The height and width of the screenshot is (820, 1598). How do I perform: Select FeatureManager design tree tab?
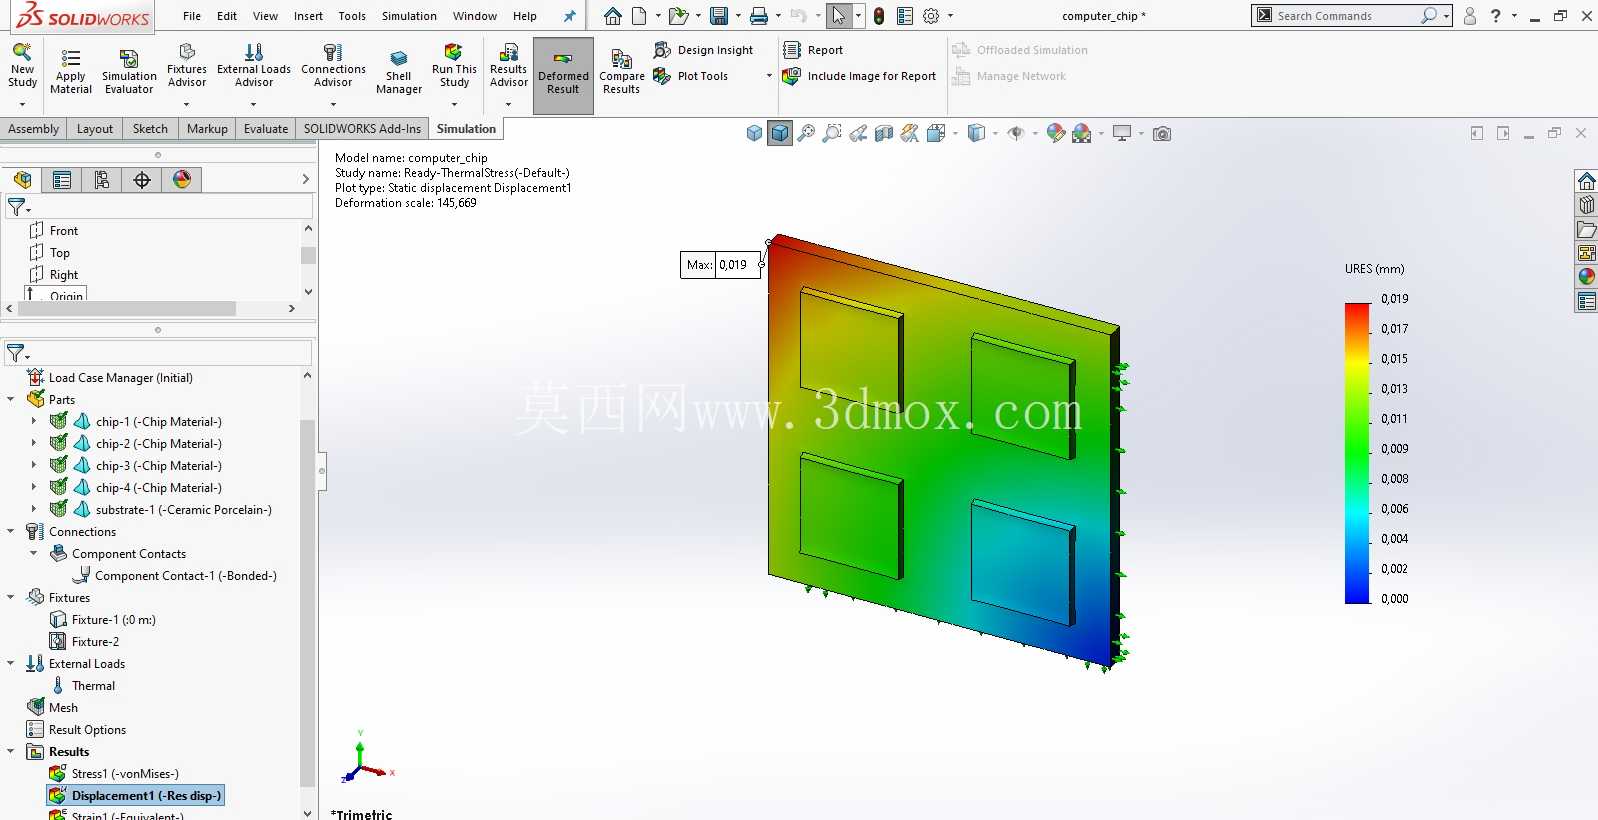click(22, 180)
